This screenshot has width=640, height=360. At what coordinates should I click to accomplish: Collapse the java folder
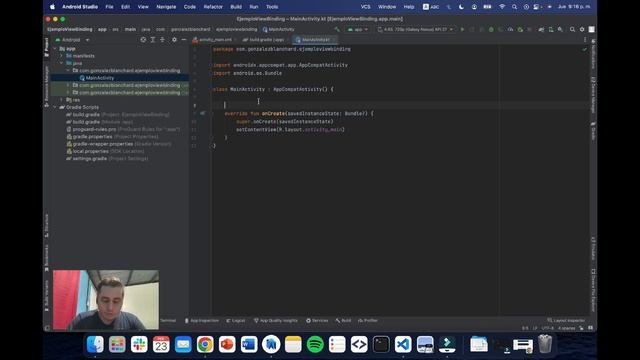62,63
